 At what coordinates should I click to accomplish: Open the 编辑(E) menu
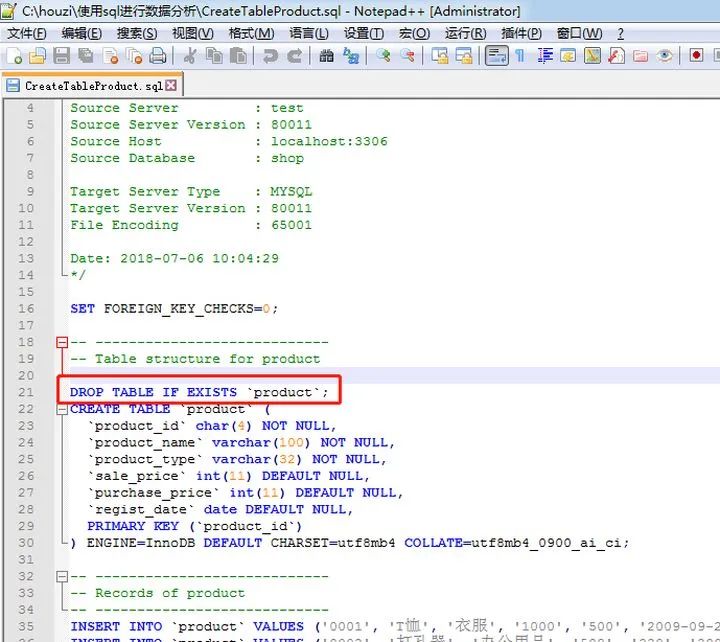click(82, 34)
